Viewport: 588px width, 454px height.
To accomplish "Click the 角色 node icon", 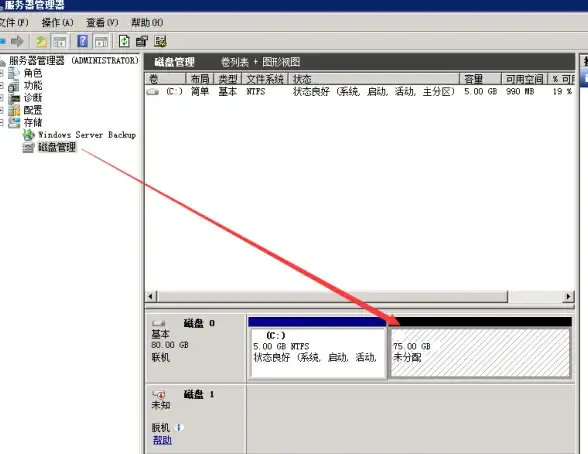I will coord(14,73).
